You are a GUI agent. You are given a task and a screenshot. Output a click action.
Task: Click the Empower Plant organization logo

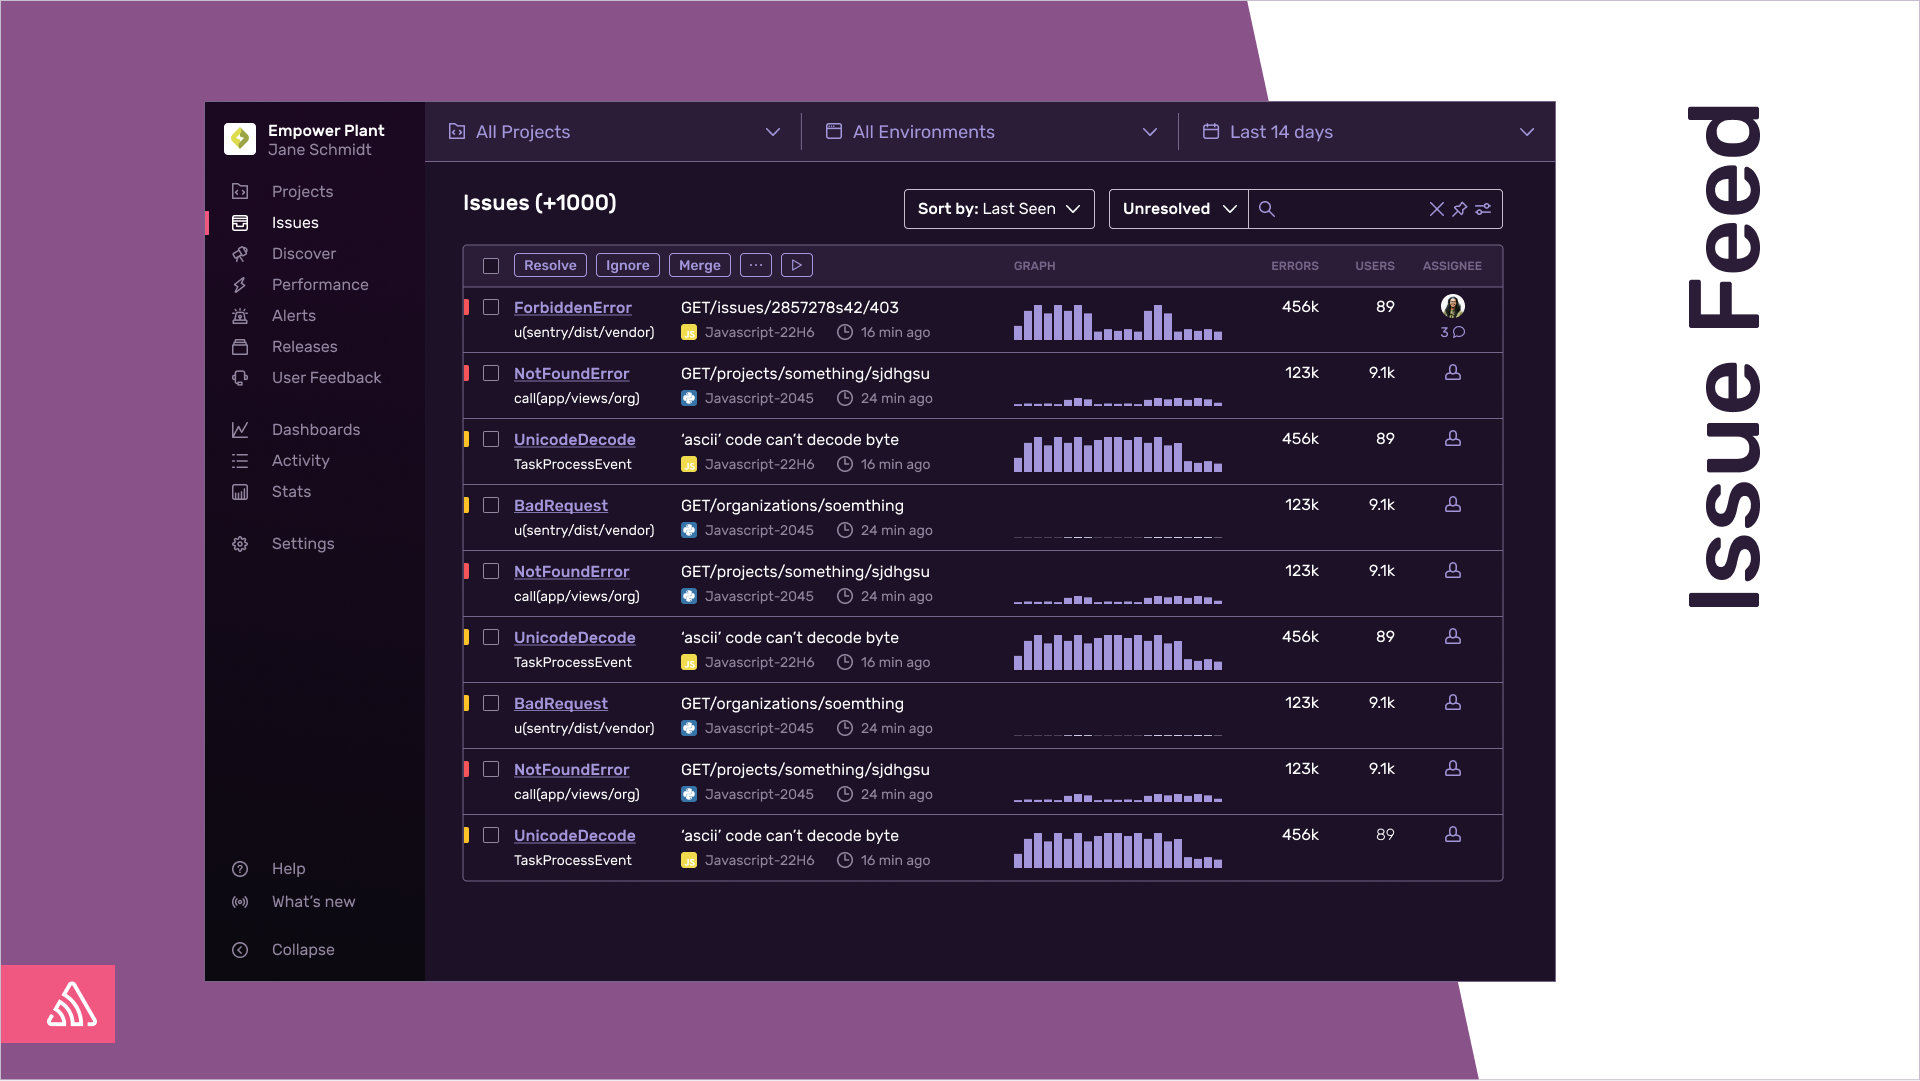(240, 139)
